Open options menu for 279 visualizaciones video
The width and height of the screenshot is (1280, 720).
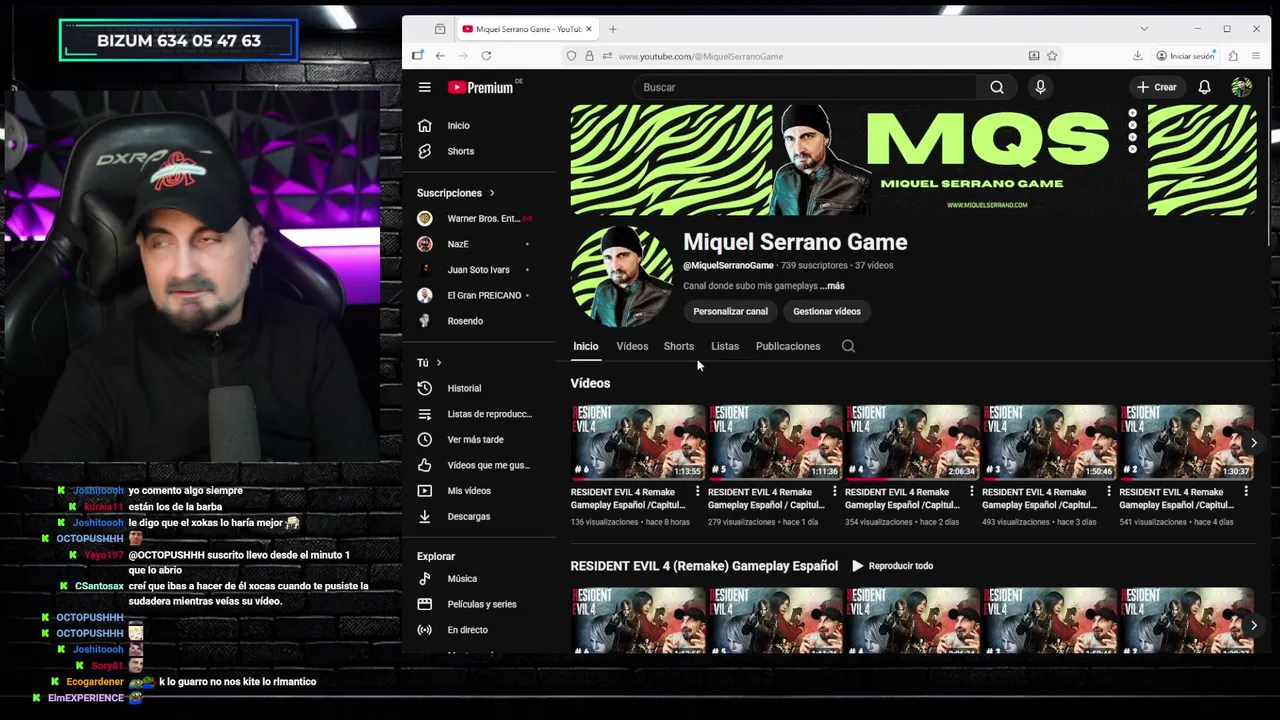point(834,492)
